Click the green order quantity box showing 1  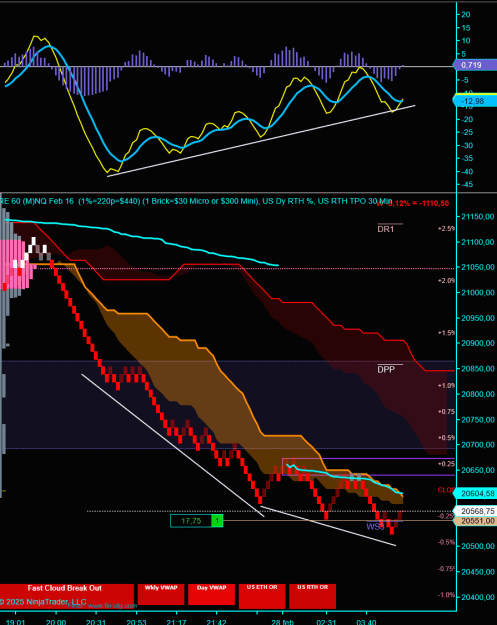[x=217, y=521]
